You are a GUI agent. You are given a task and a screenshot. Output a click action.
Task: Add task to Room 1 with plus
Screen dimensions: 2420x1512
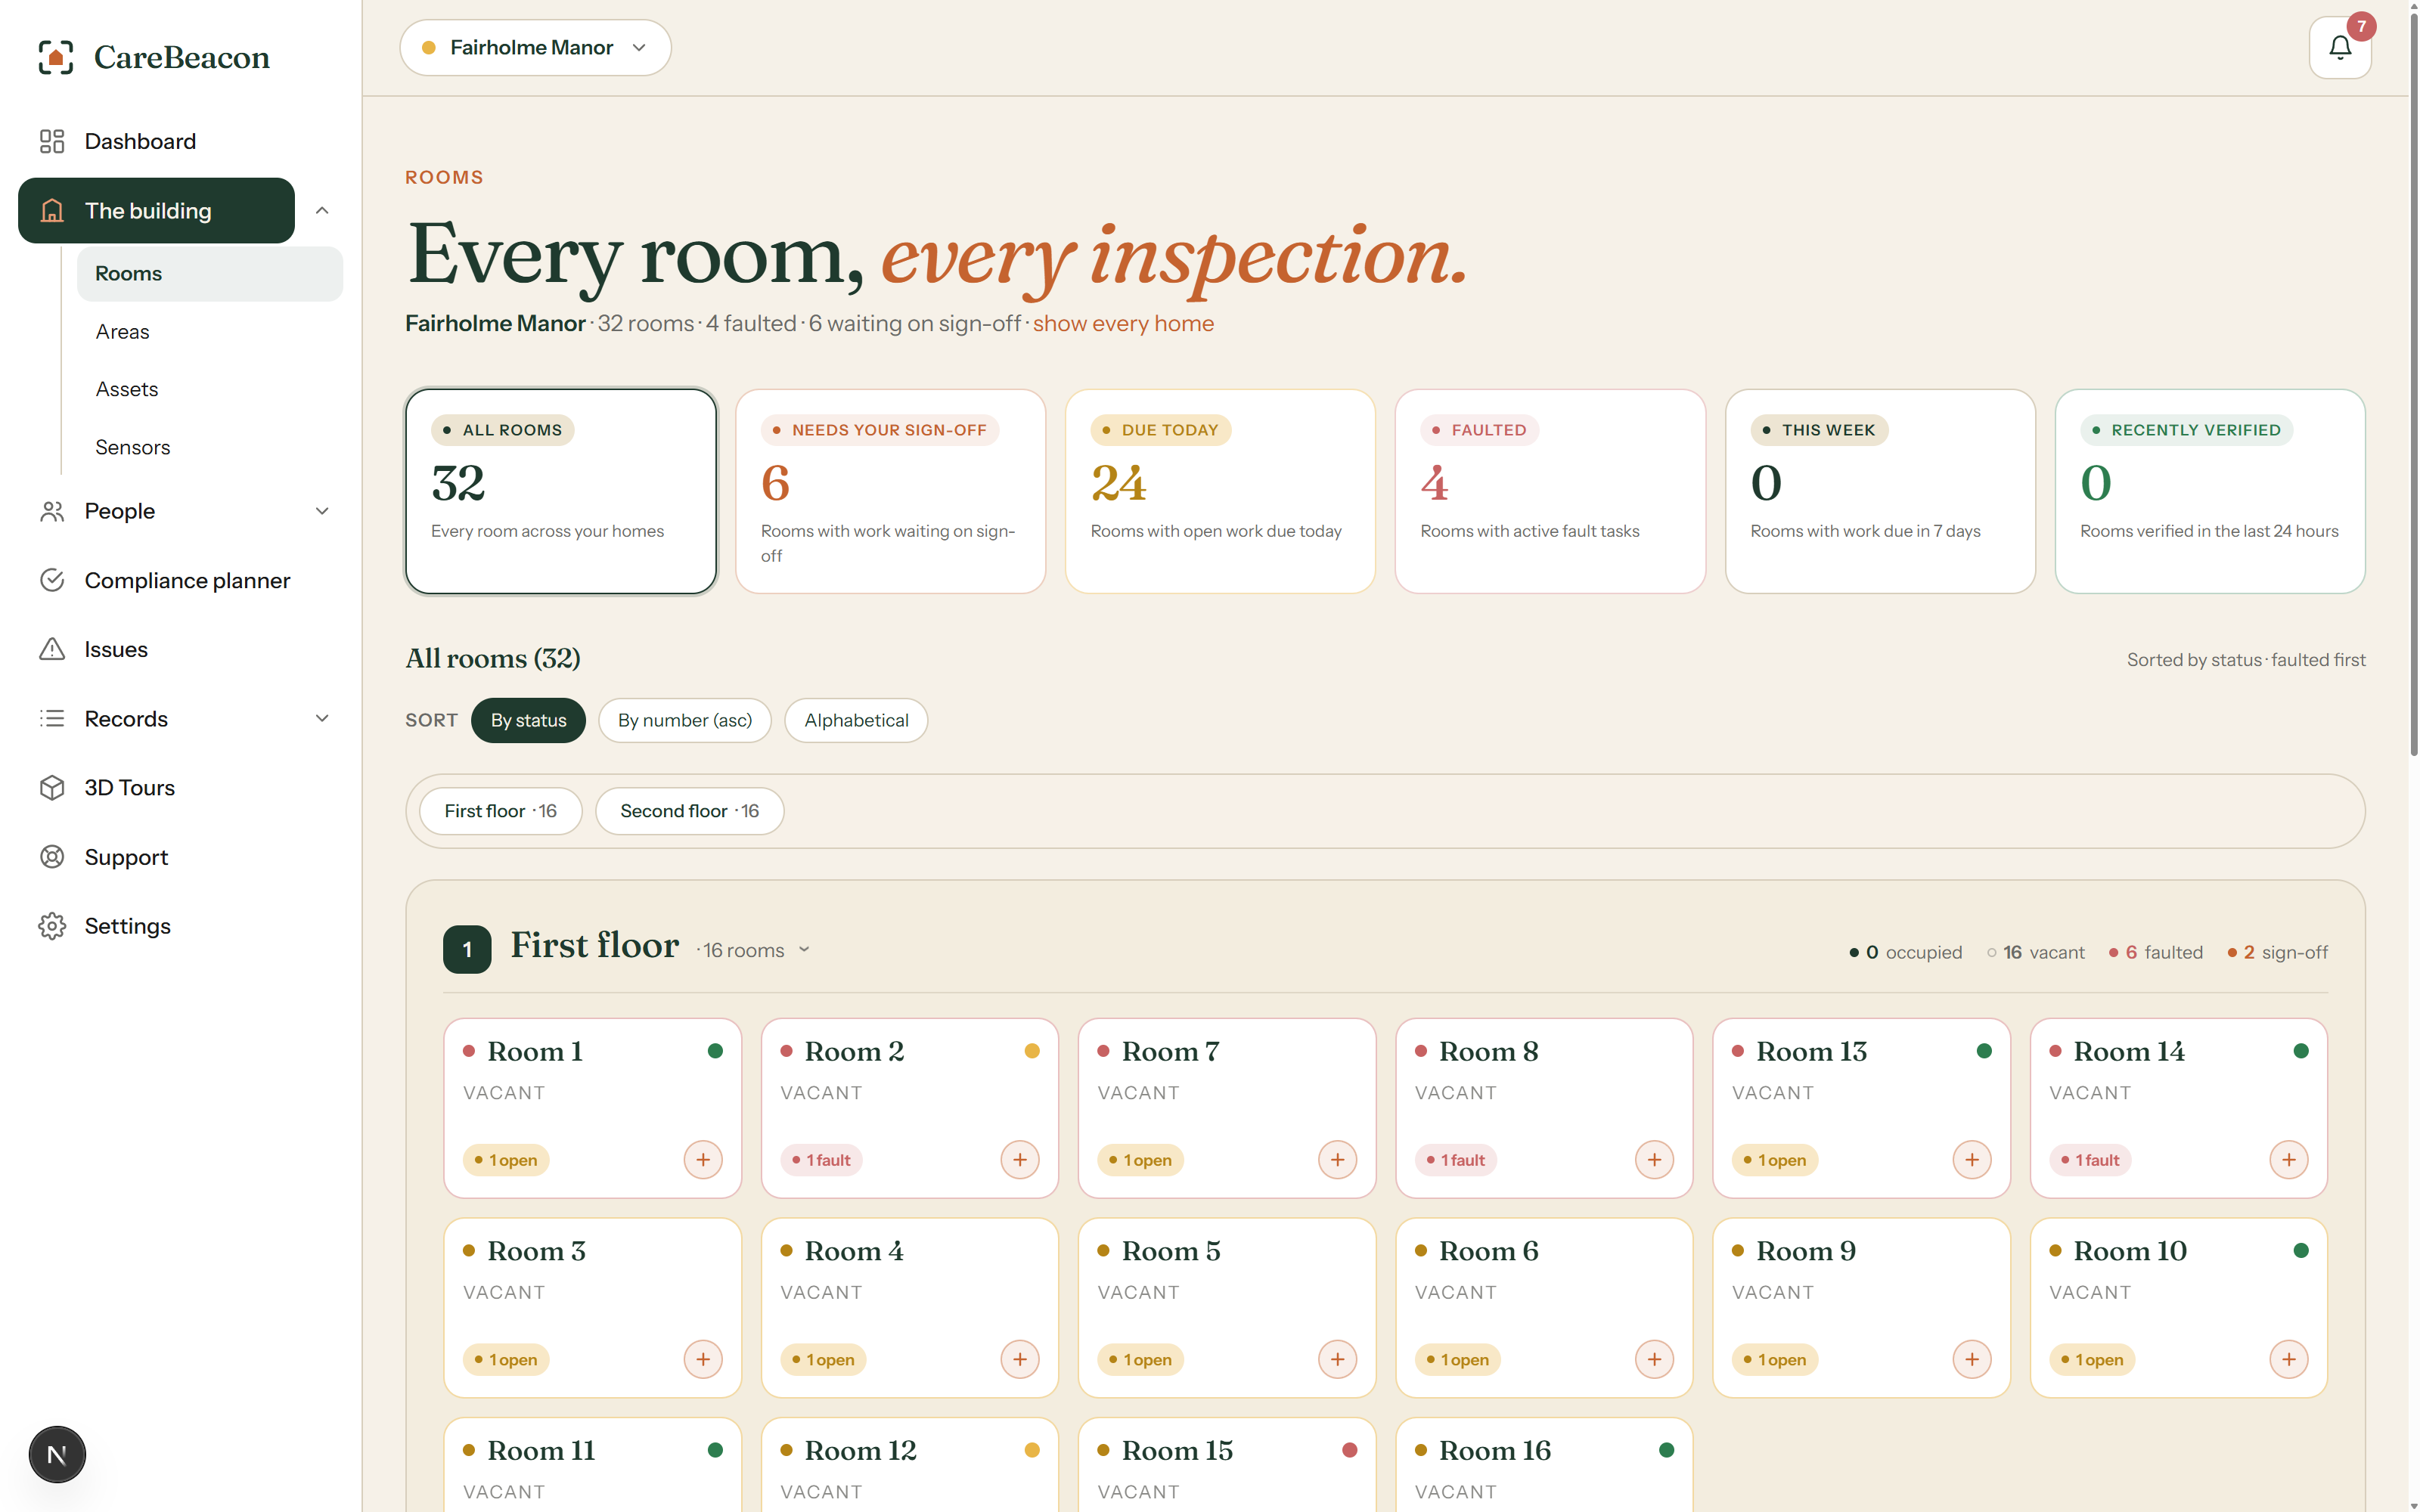click(703, 1160)
